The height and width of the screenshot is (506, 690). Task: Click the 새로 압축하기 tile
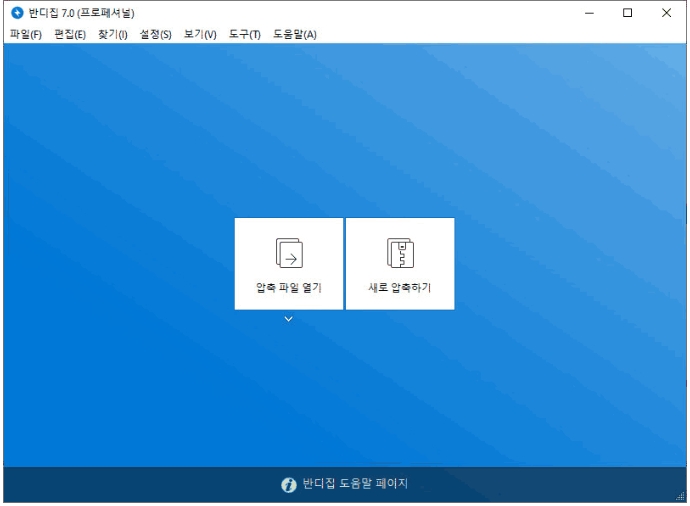400,264
